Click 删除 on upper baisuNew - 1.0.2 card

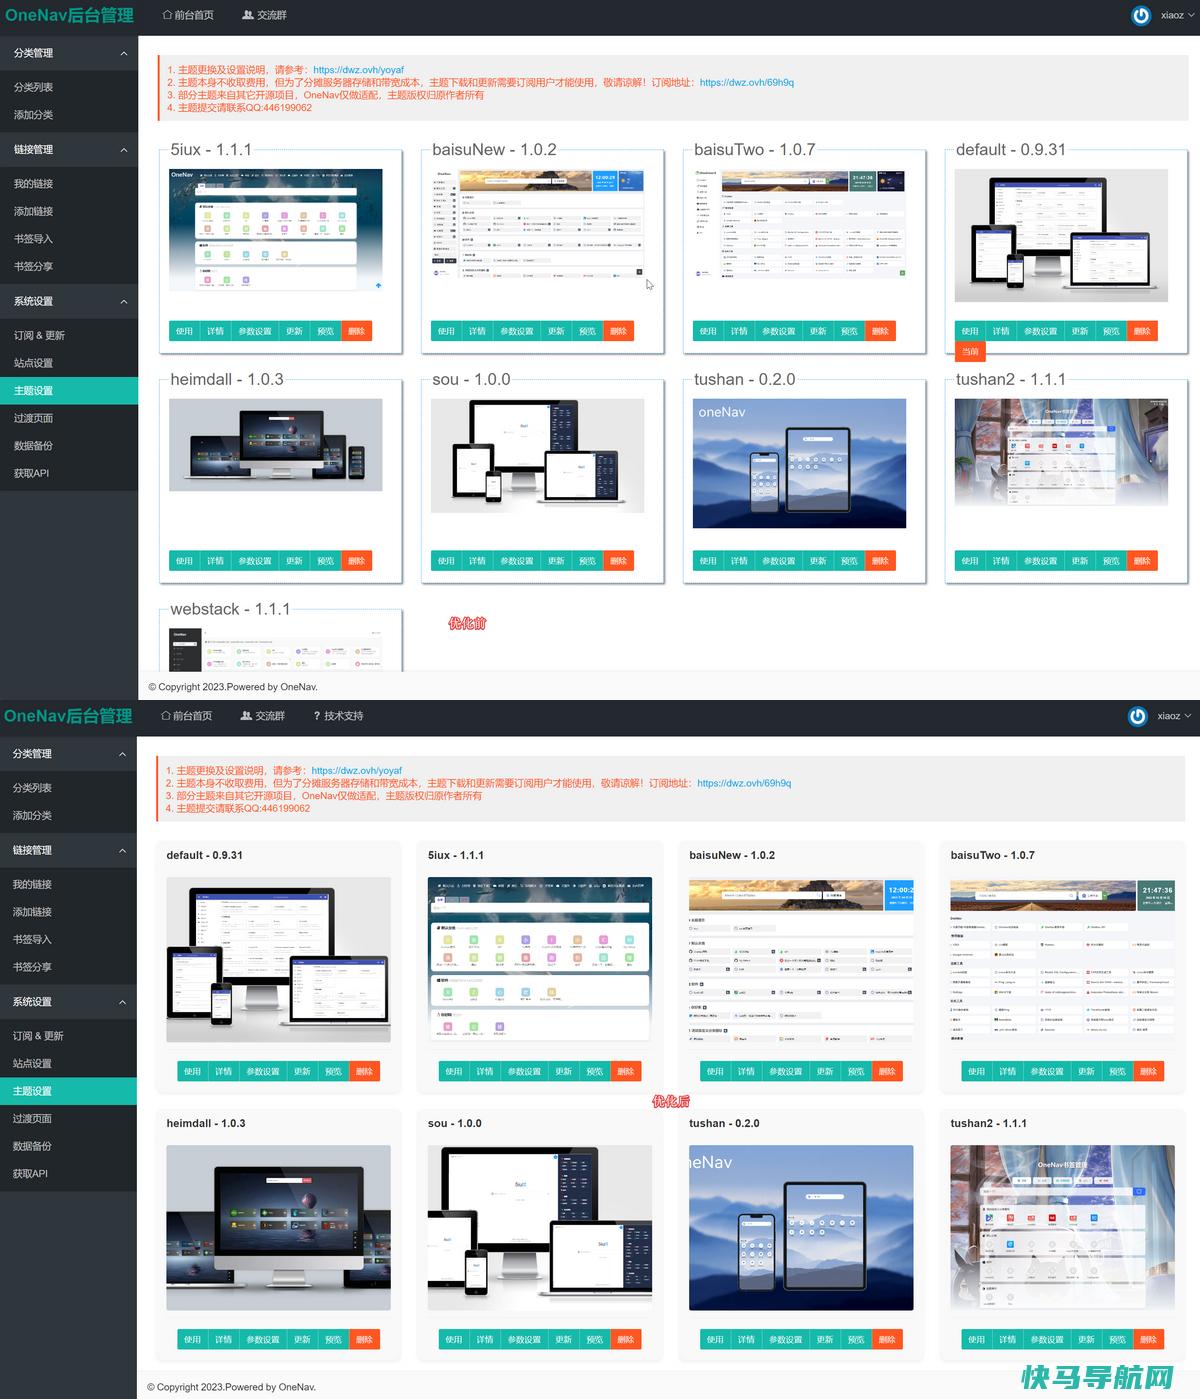coord(618,331)
